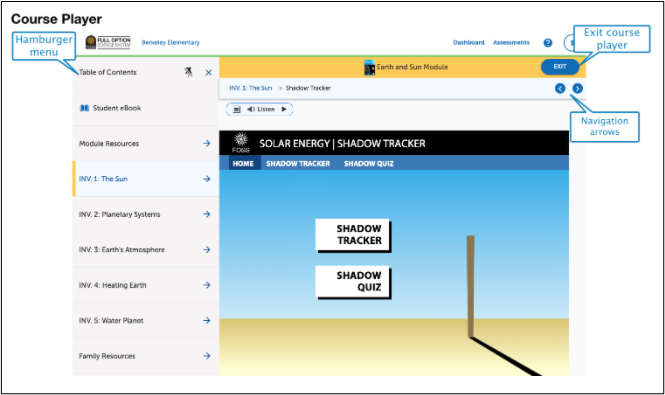Switch to the SHADOW TRACKER tab
Screen dimensions: 665x395
click(x=298, y=164)
